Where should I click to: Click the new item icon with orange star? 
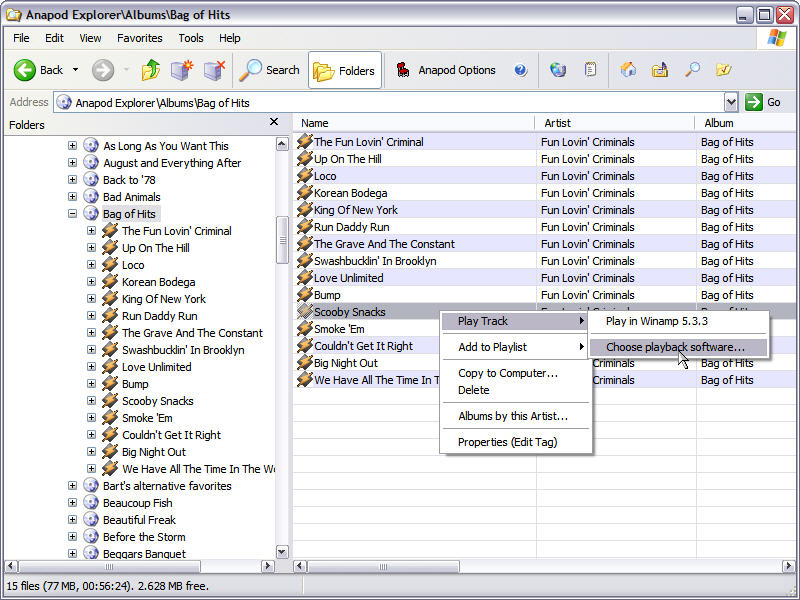182,70
